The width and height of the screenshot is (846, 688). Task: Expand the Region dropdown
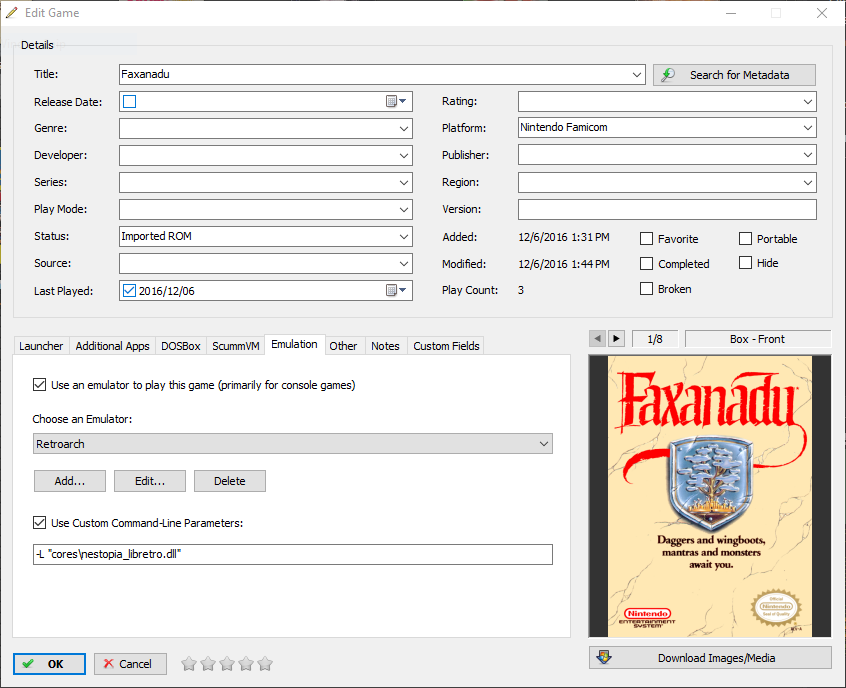pyautogui.click(x=808, y=182)
